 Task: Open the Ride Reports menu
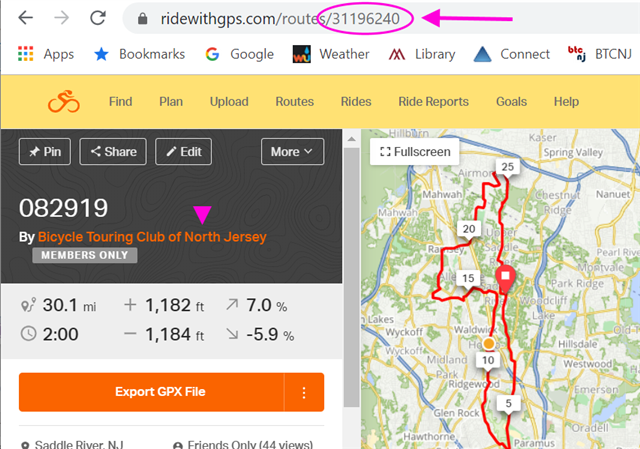(433, 101)
